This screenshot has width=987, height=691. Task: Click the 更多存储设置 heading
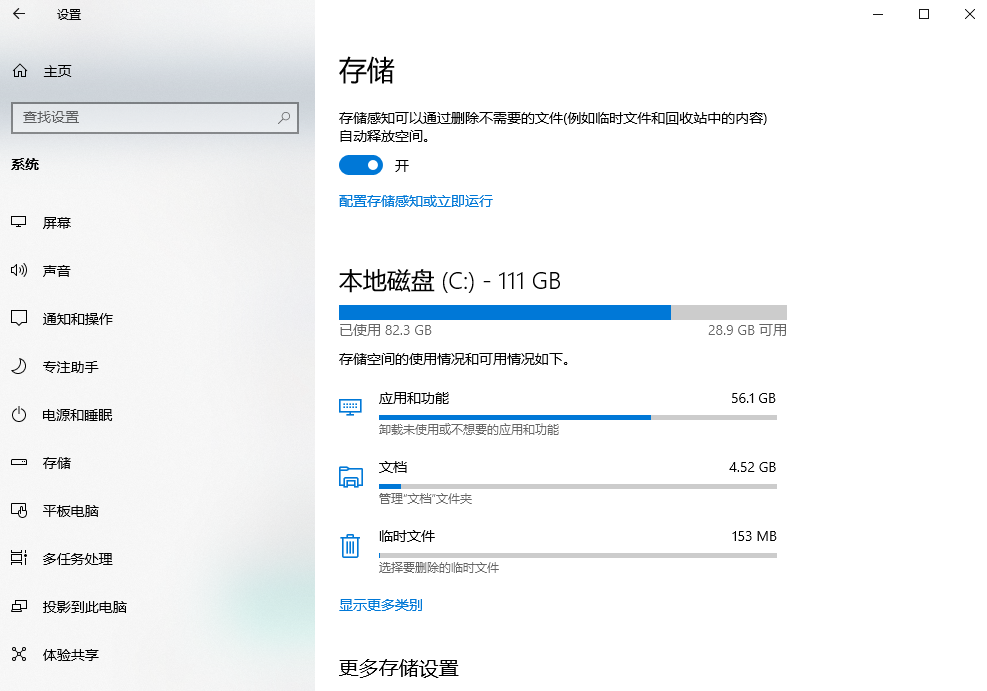(x=398, y=668)
